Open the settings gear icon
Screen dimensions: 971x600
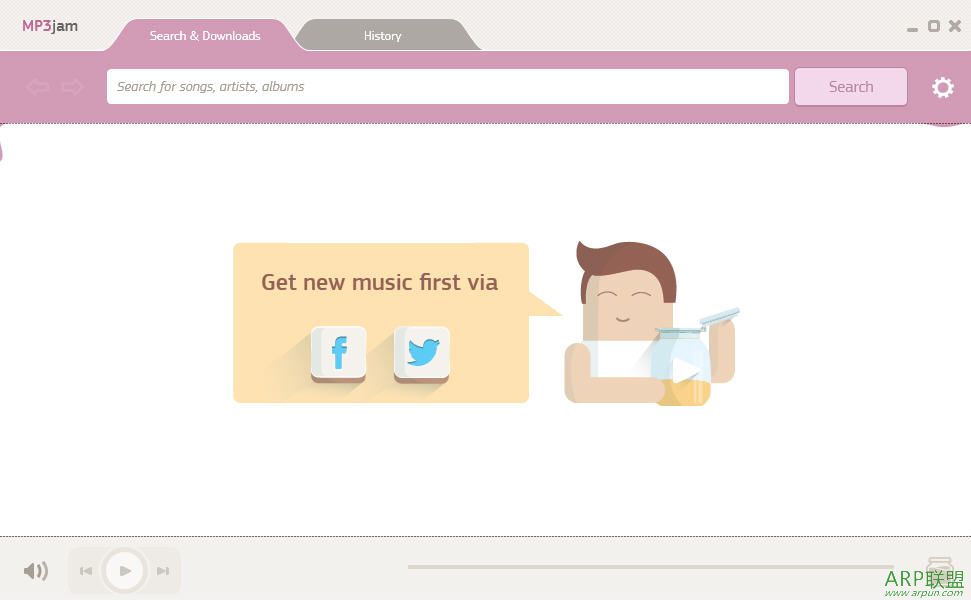pos(943,87)
